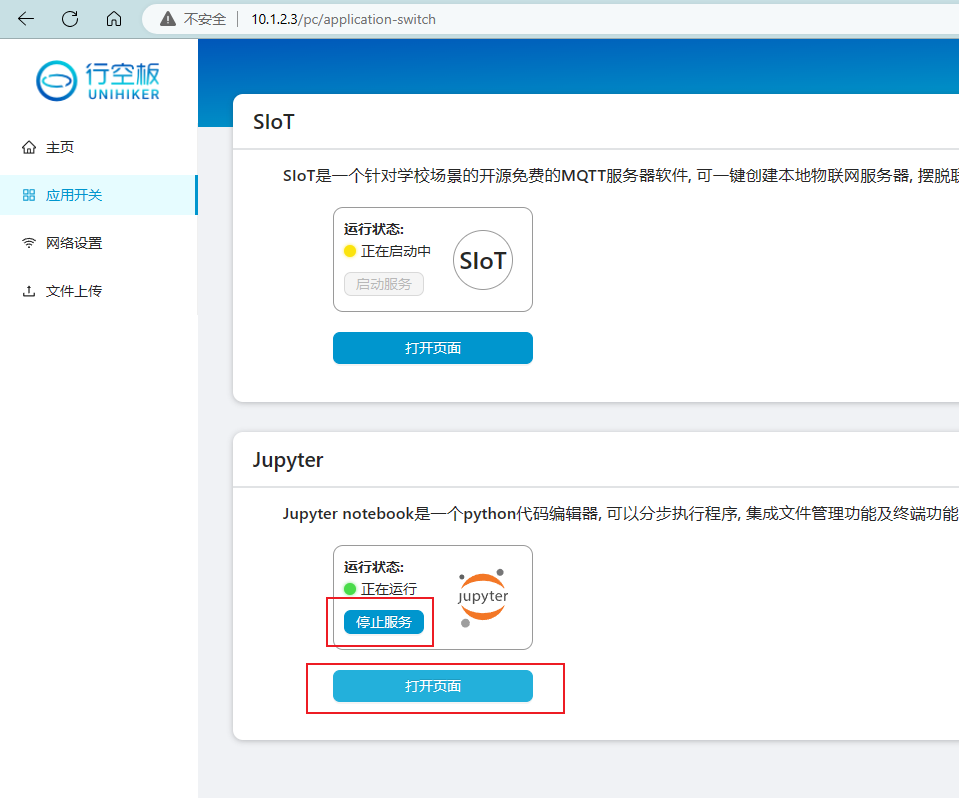Go back using the browser back arrow
Image resolution: width=959 pixels, height=798 pixels.
click(x=26, y=19)
